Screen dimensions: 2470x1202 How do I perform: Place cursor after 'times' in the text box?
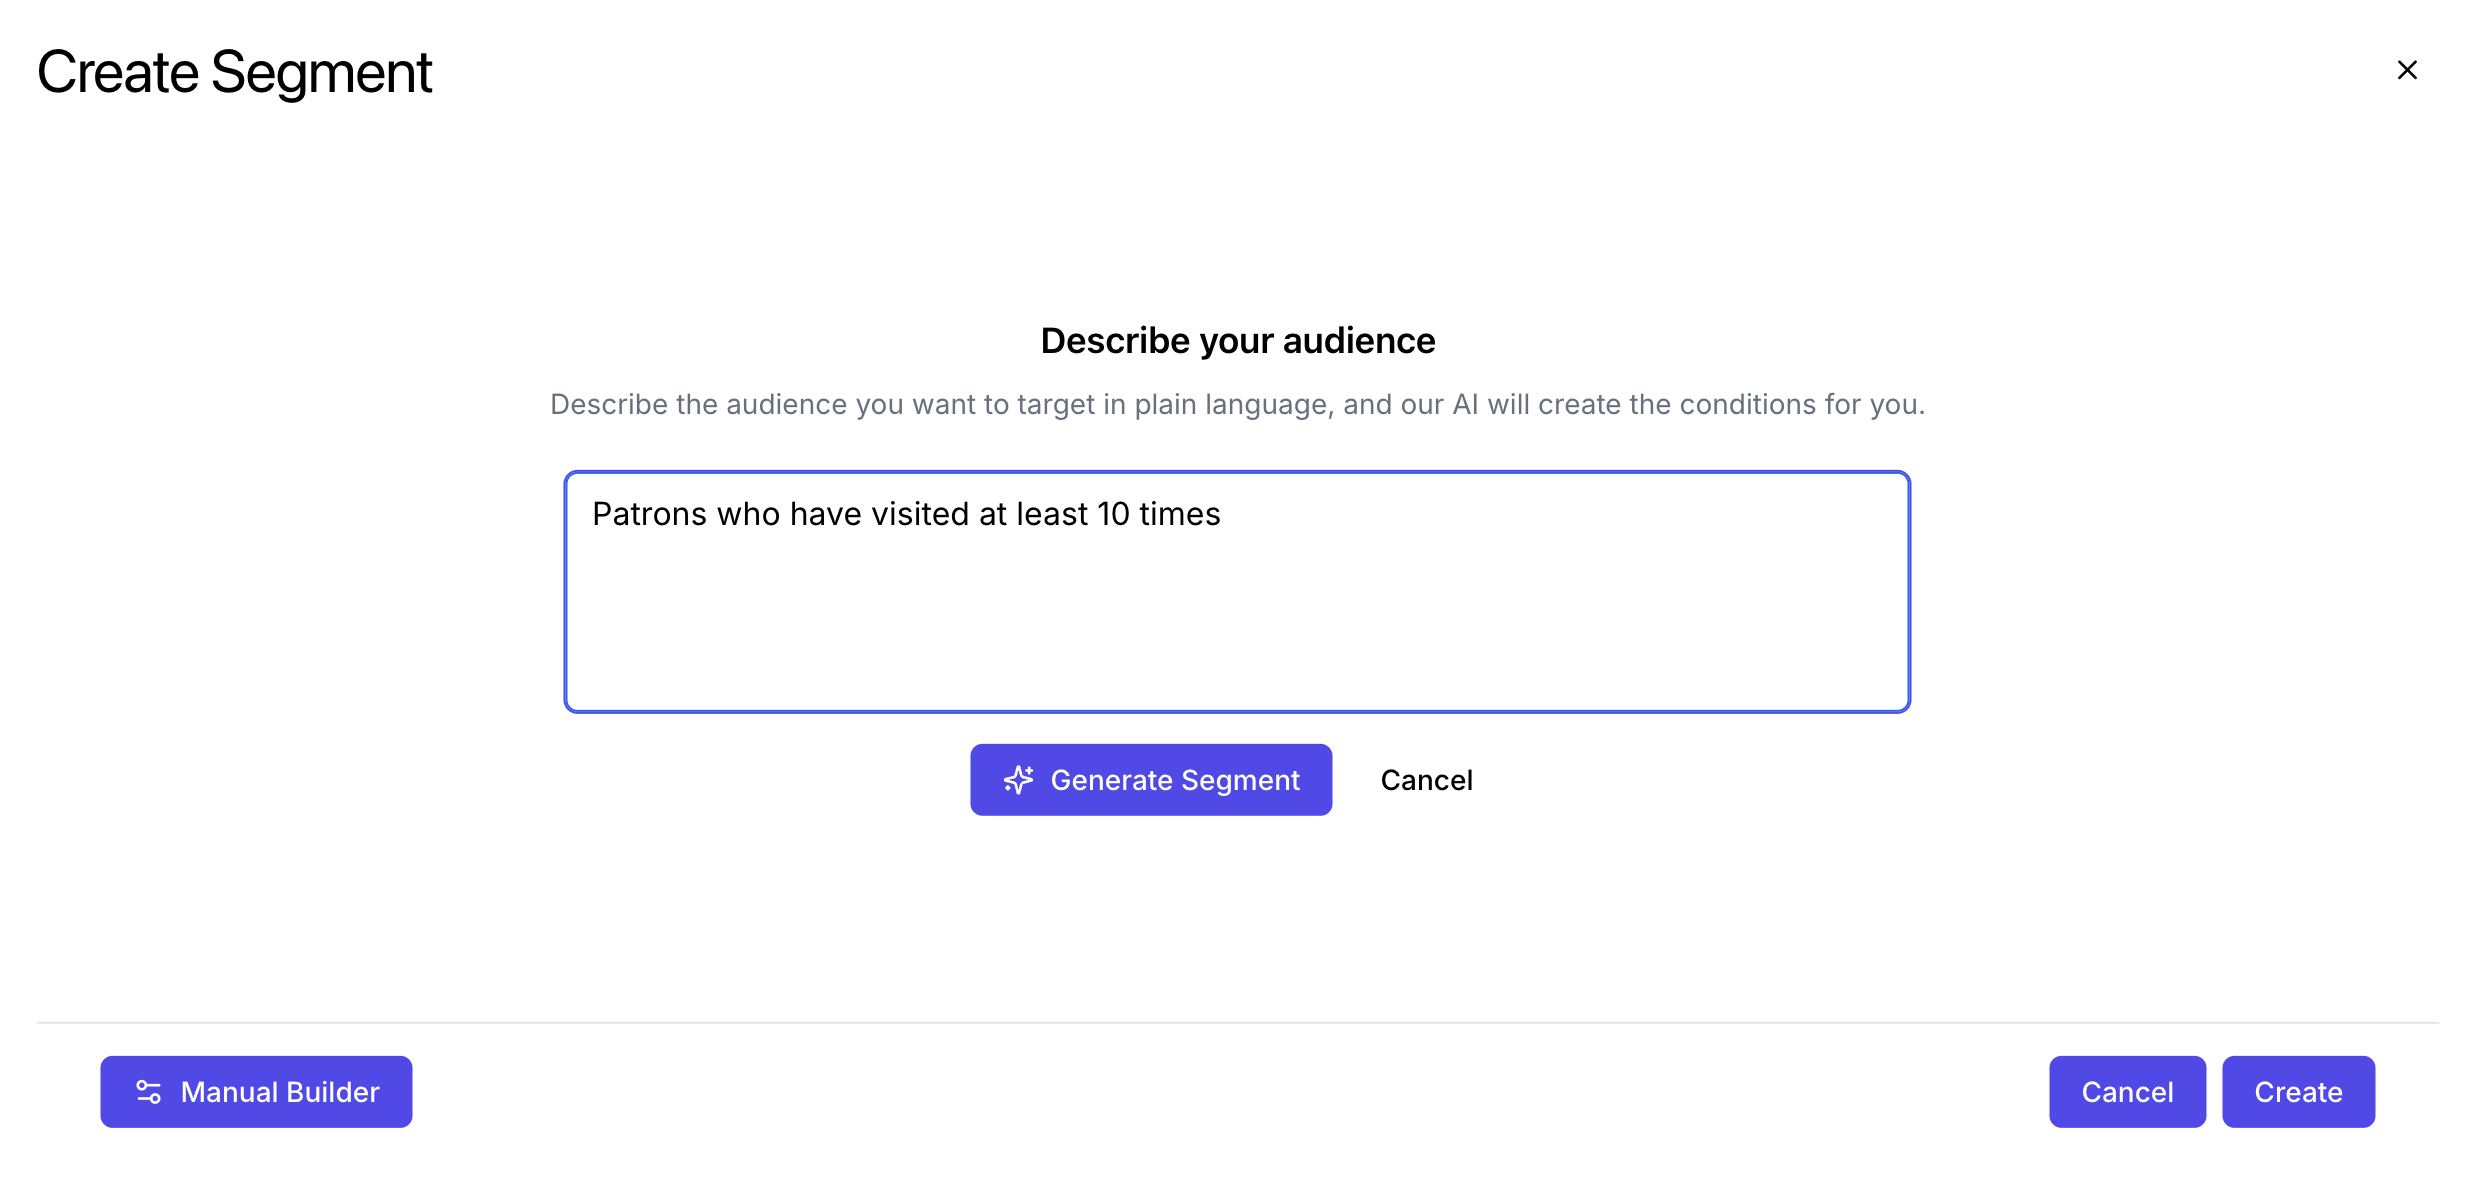[x=1222, y=514]
